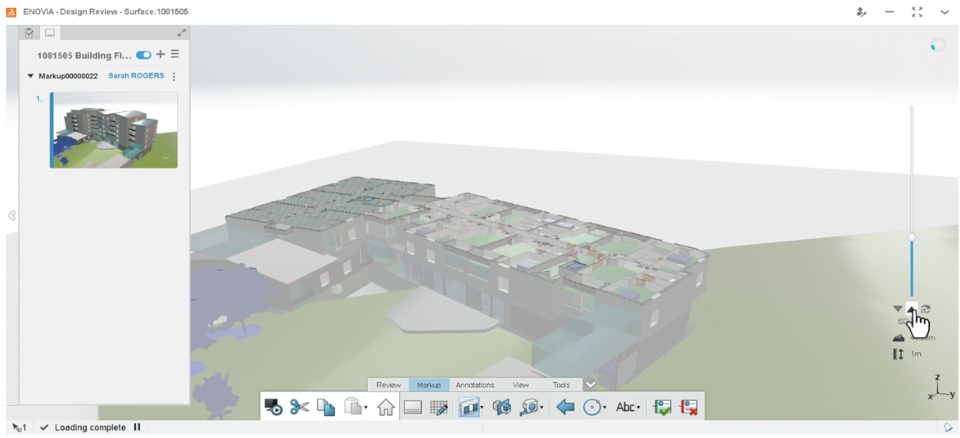Viewport: 960px width, 438px height.
Task: Expand the side panel with arrows icon
Action: tap(181, 32)
